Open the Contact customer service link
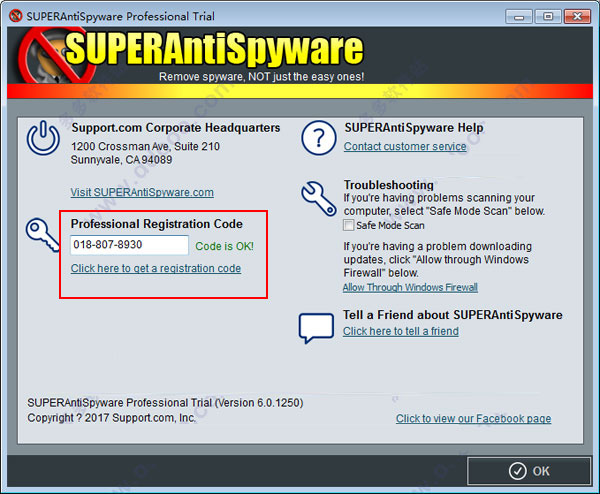 (x=405, y=147)
